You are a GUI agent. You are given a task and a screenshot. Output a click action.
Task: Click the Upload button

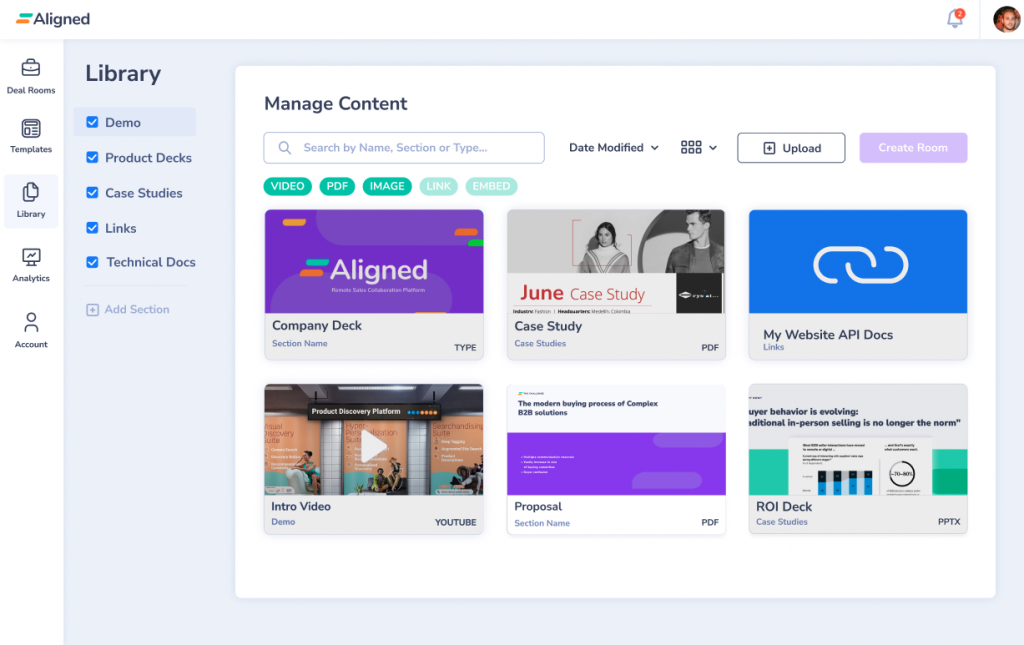[791, 147]
